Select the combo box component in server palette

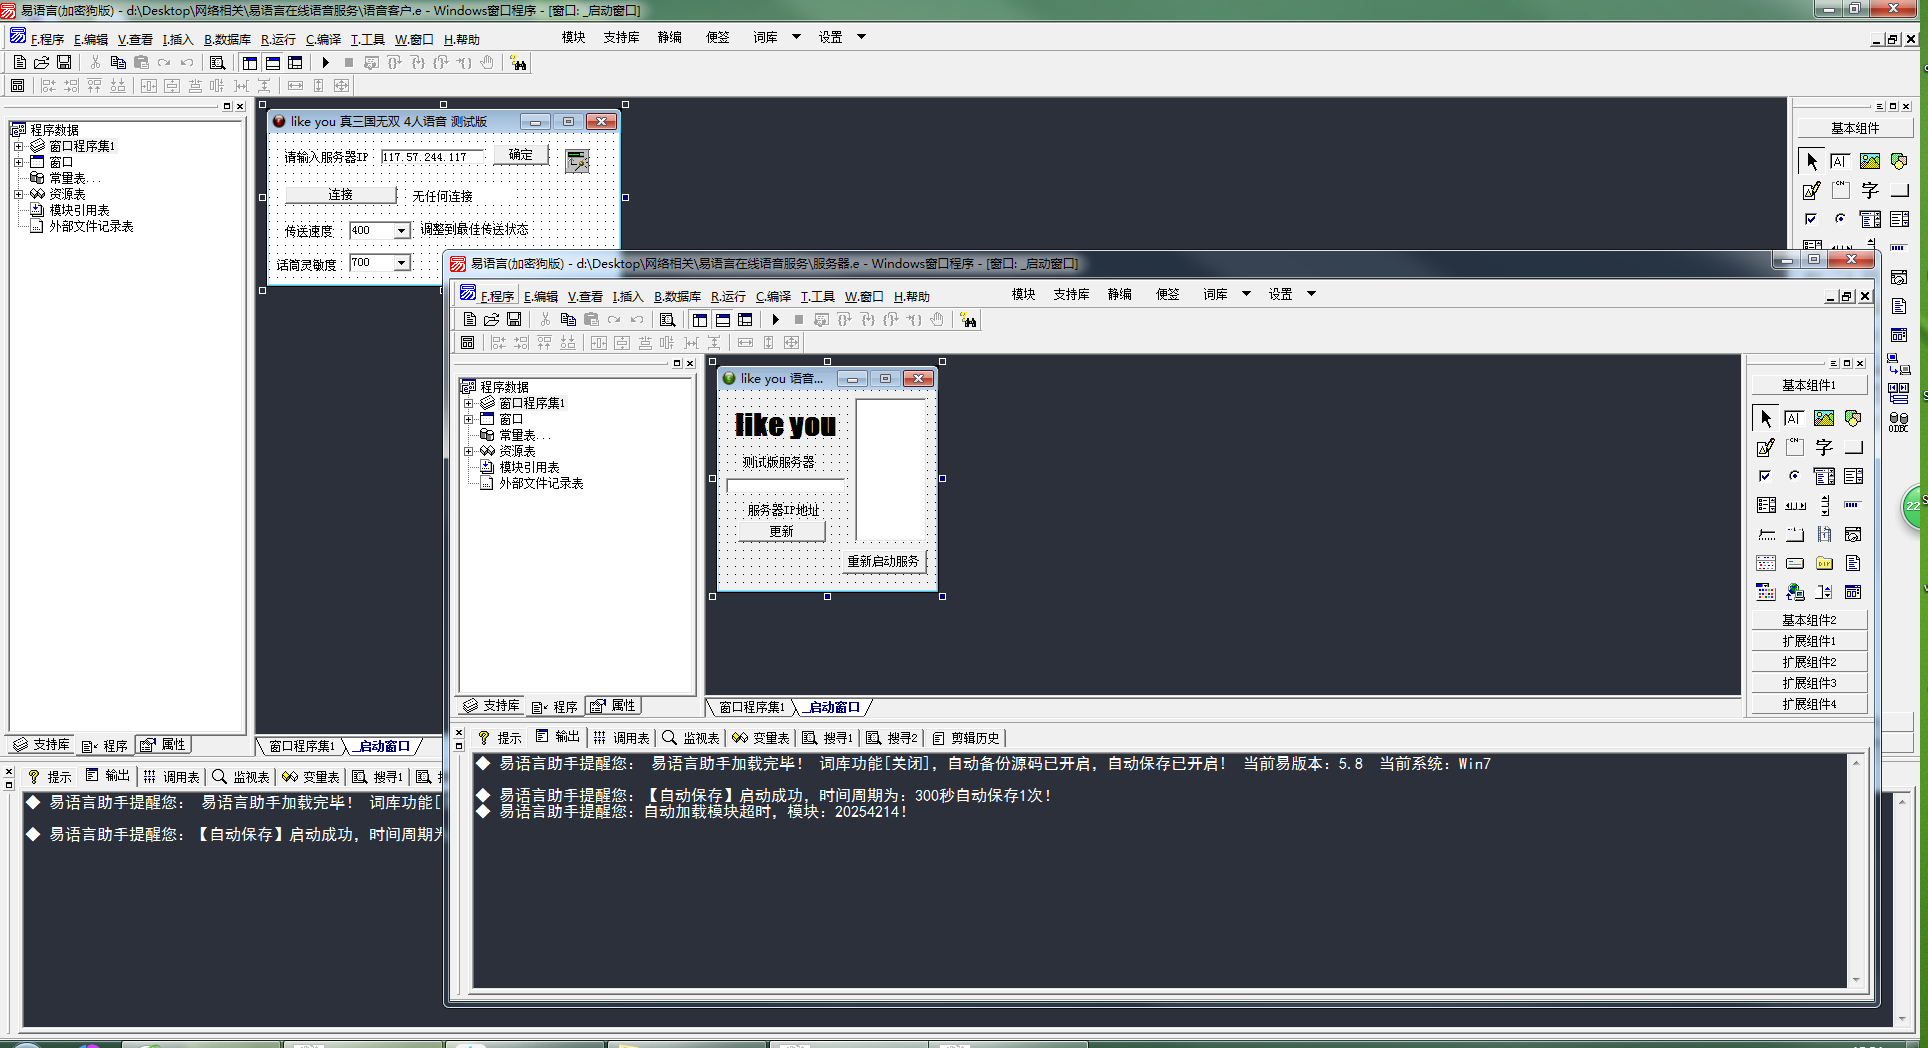[1824, 477]
